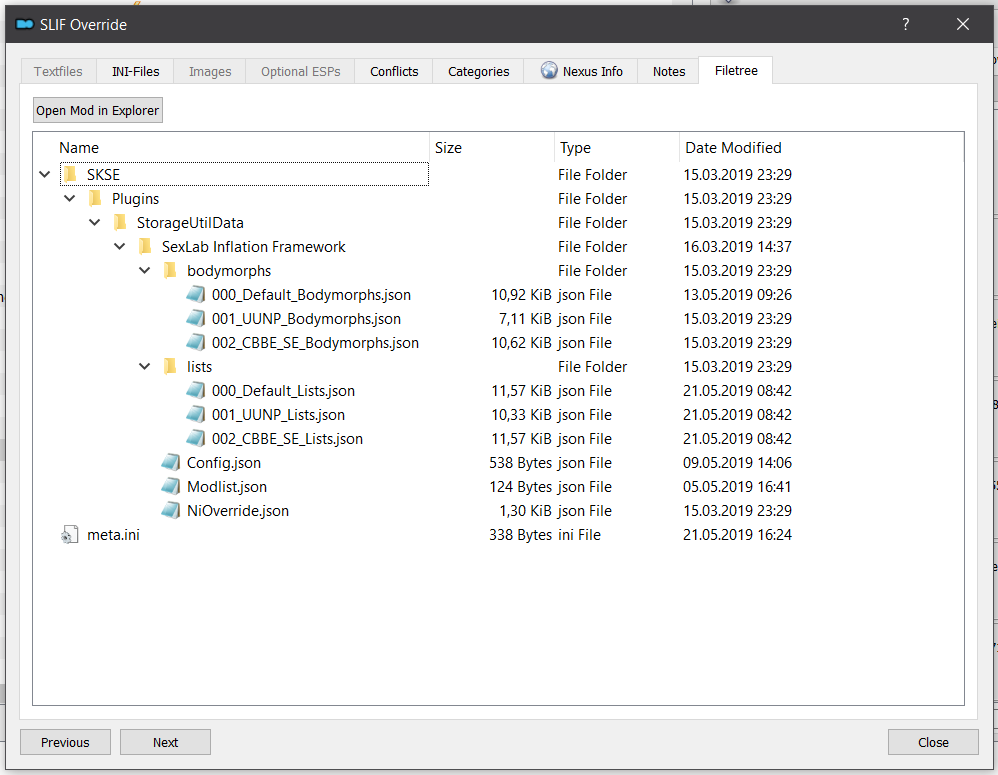Open the INI-Files tab
998x775 pixels.
(136, 71)
